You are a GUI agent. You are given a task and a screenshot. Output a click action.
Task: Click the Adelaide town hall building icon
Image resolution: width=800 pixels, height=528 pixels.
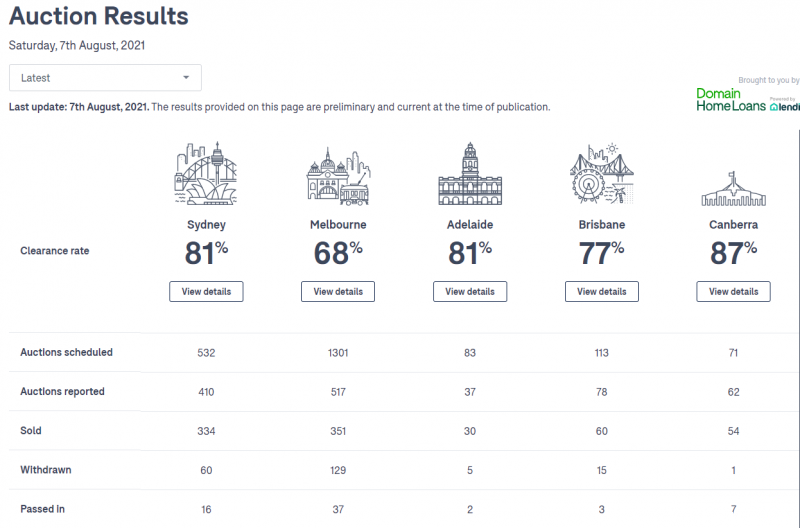[470, 173]
